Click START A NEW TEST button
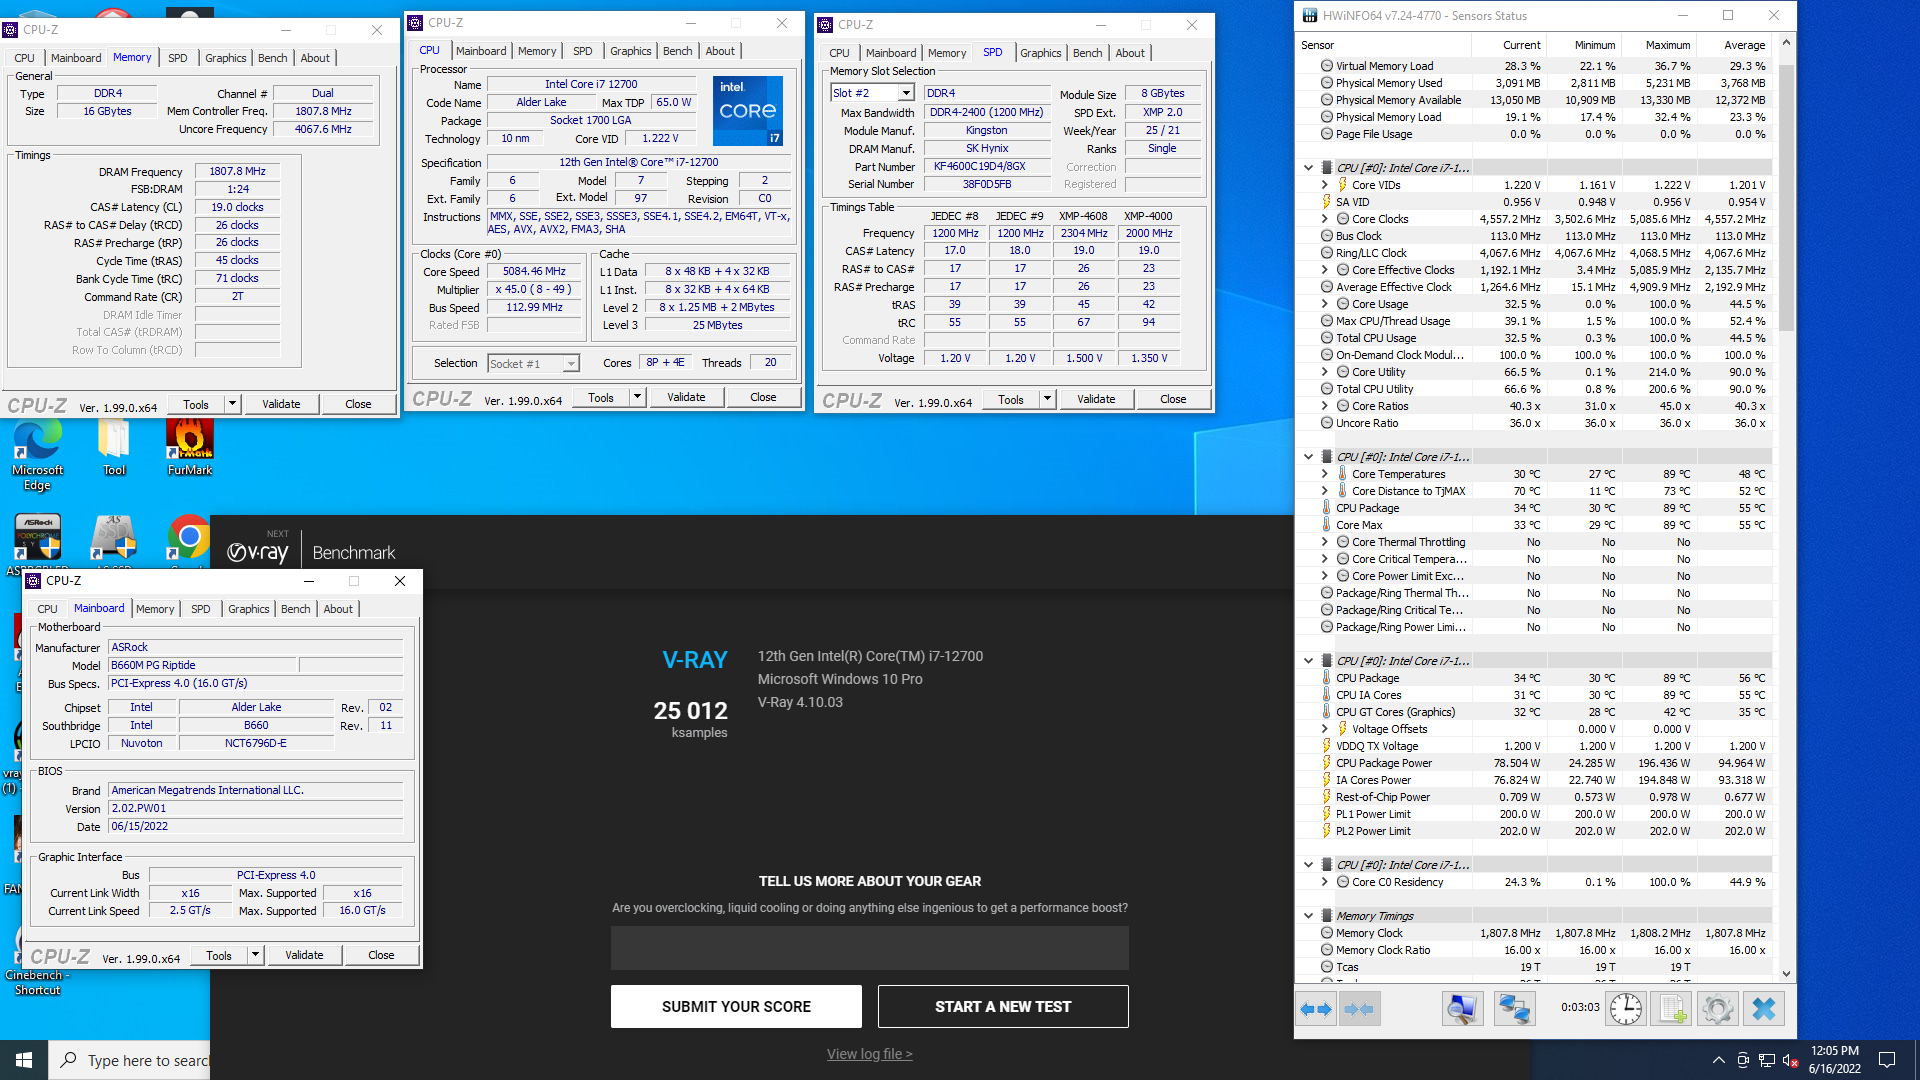This screenshot has height=1080, width=1920. 1003,1006
